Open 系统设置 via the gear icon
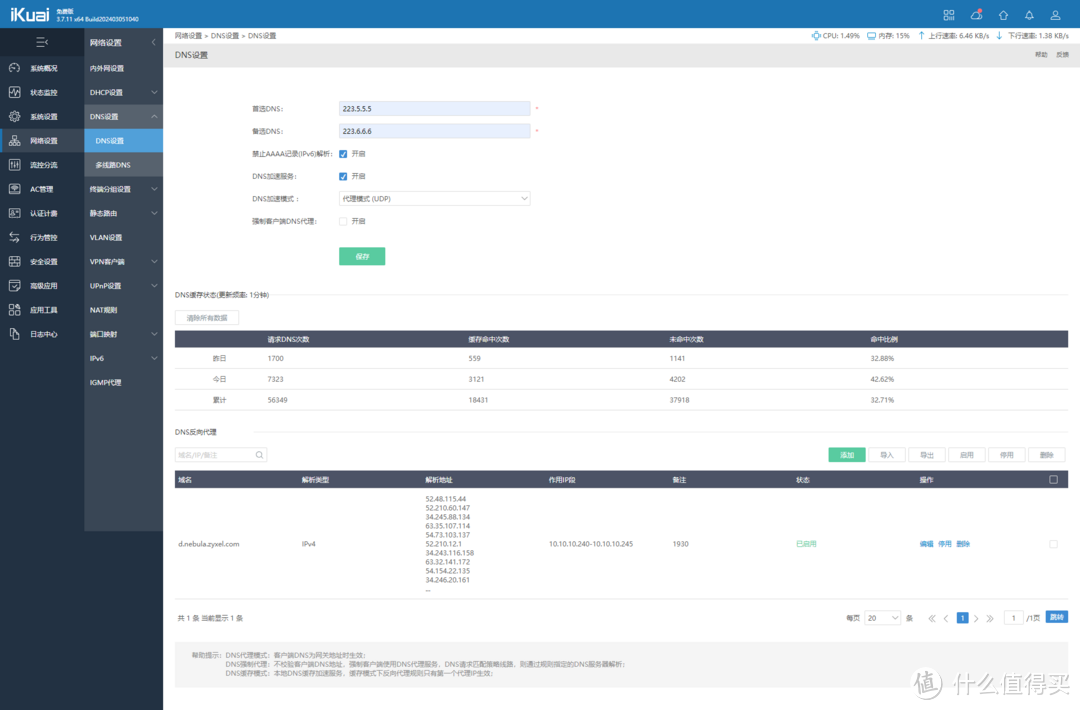The width and height of the screenshot is (1080, 710). click(14, 117)
